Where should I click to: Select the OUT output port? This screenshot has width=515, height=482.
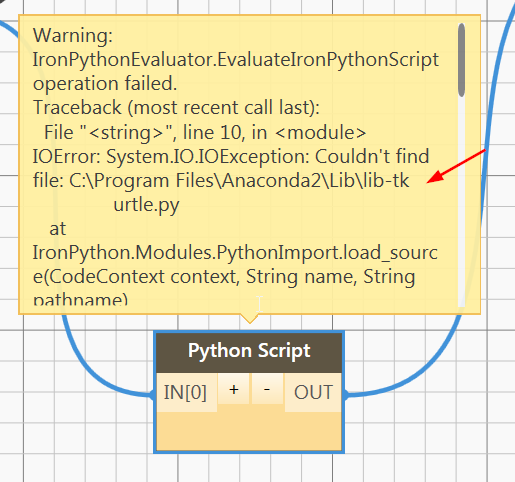(313, 392)
